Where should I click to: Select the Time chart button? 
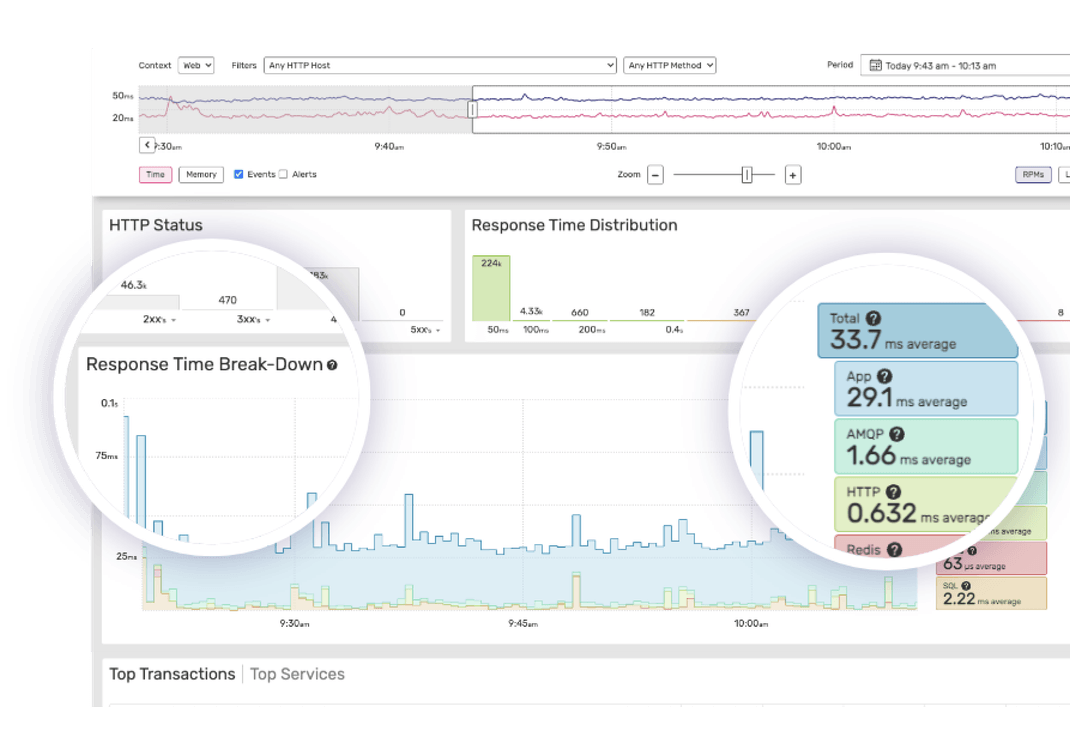(155, 175)
